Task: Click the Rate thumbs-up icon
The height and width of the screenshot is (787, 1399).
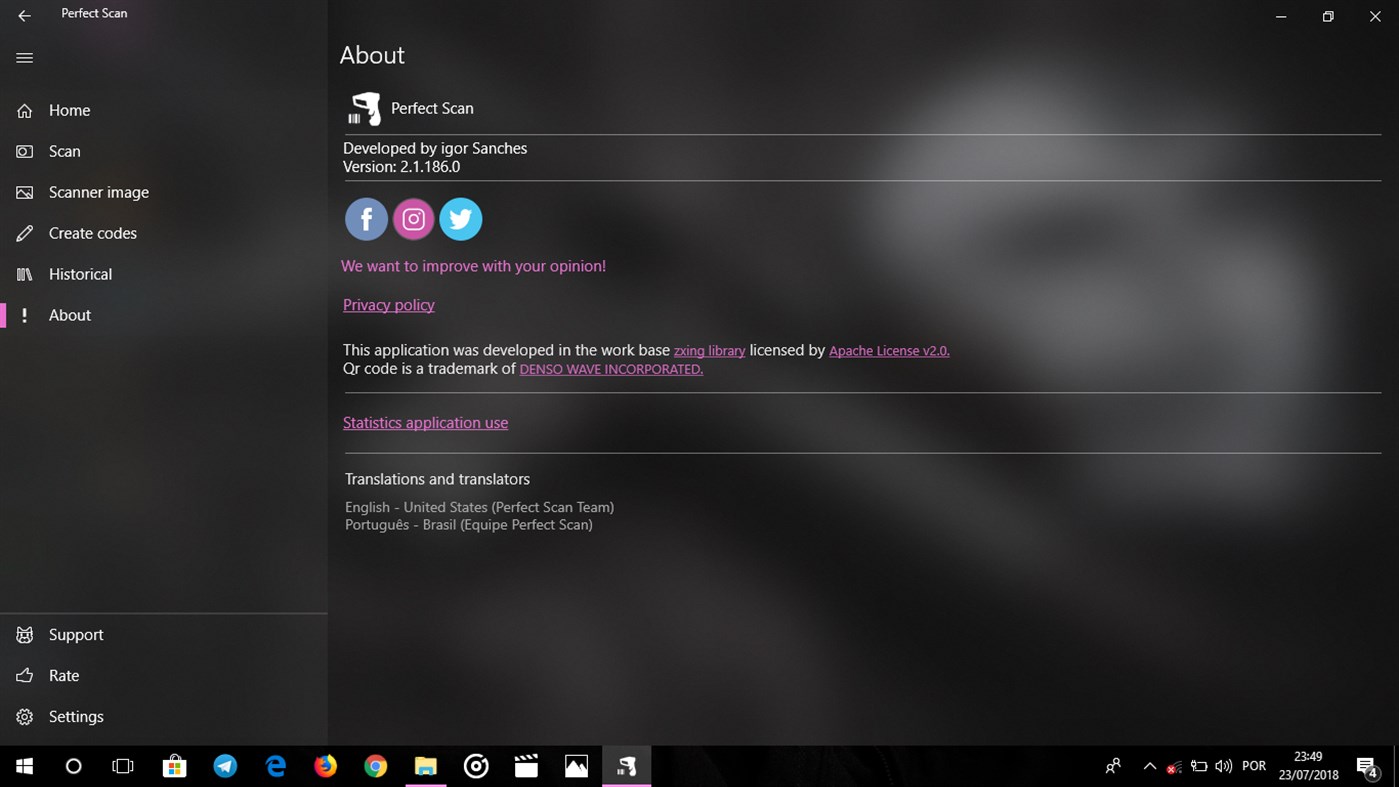Action: [24, 675]
